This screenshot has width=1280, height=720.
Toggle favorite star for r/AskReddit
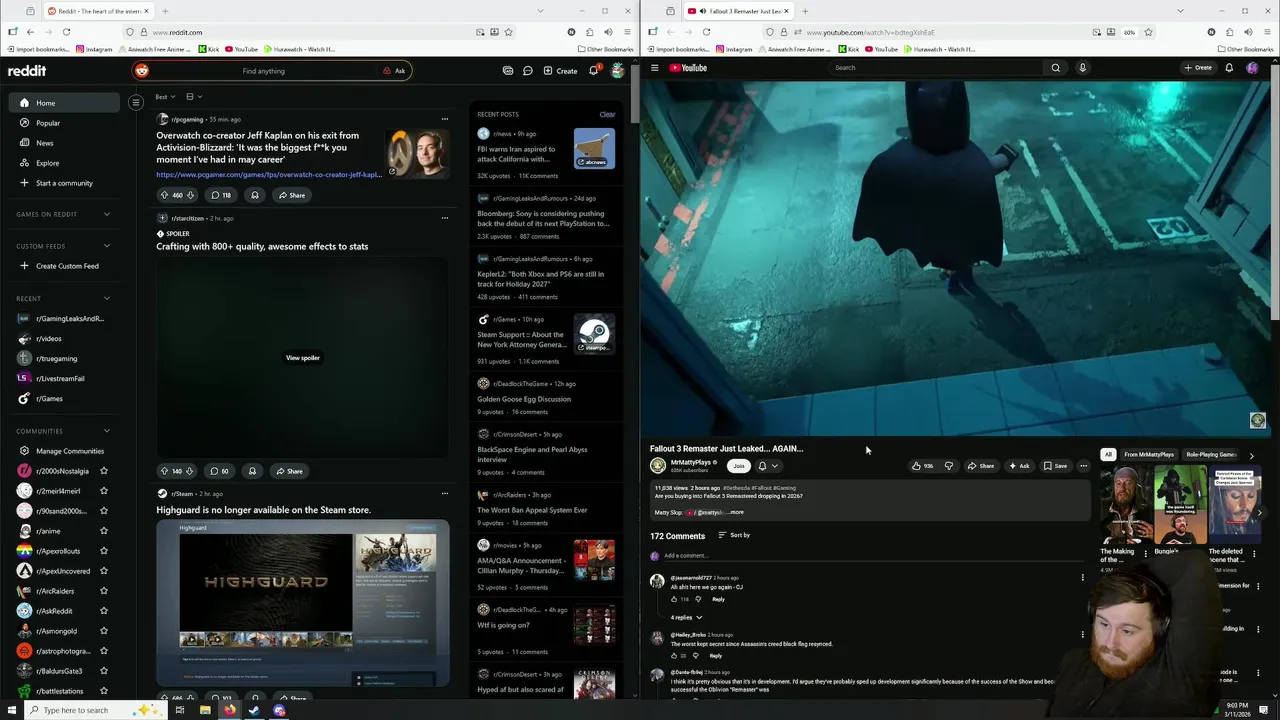pos(104,611)
